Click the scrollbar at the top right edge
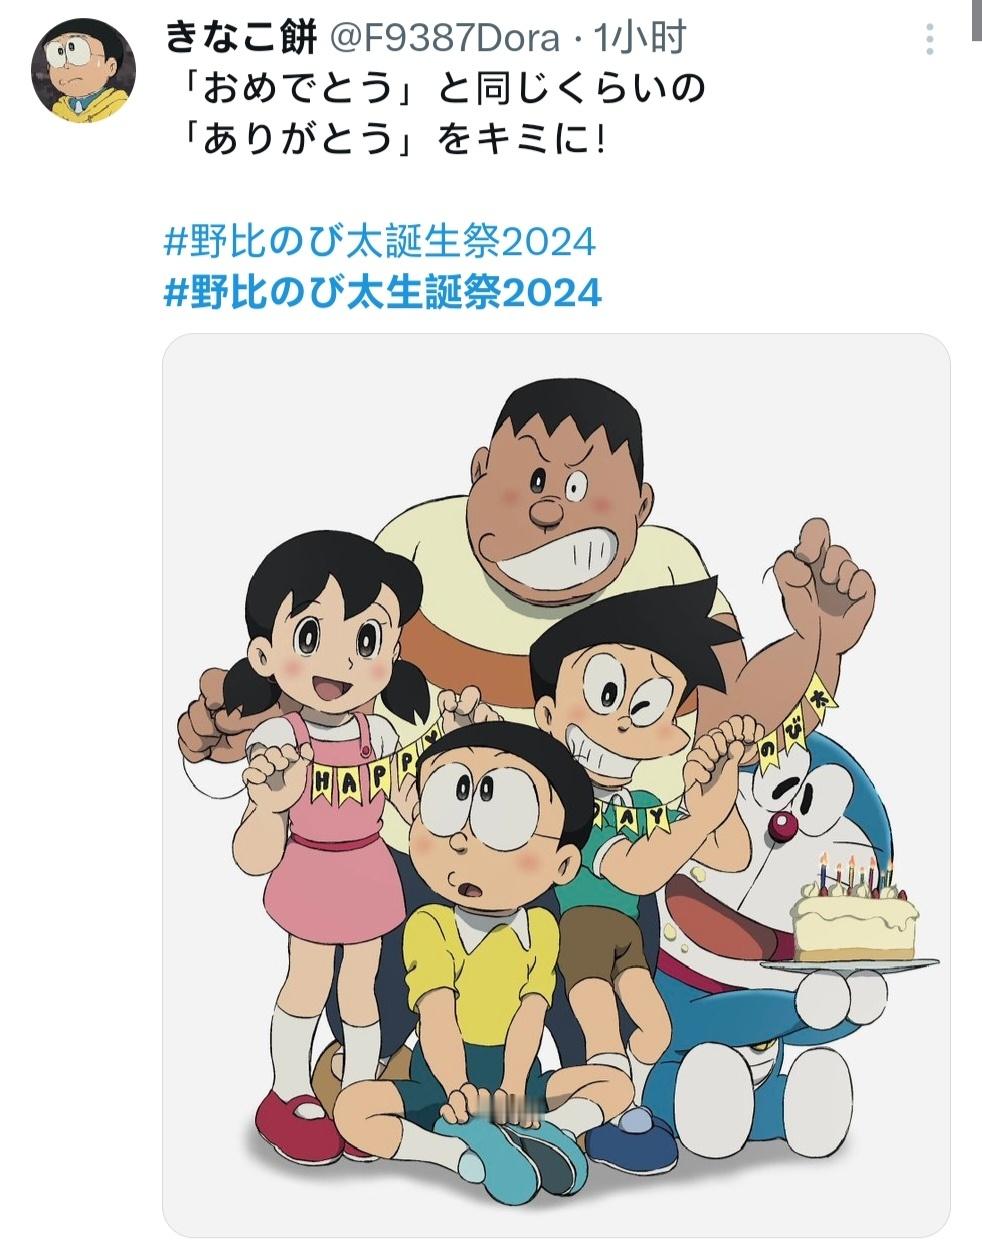This screenshot has height=1254, width=982. pos(976,20)
